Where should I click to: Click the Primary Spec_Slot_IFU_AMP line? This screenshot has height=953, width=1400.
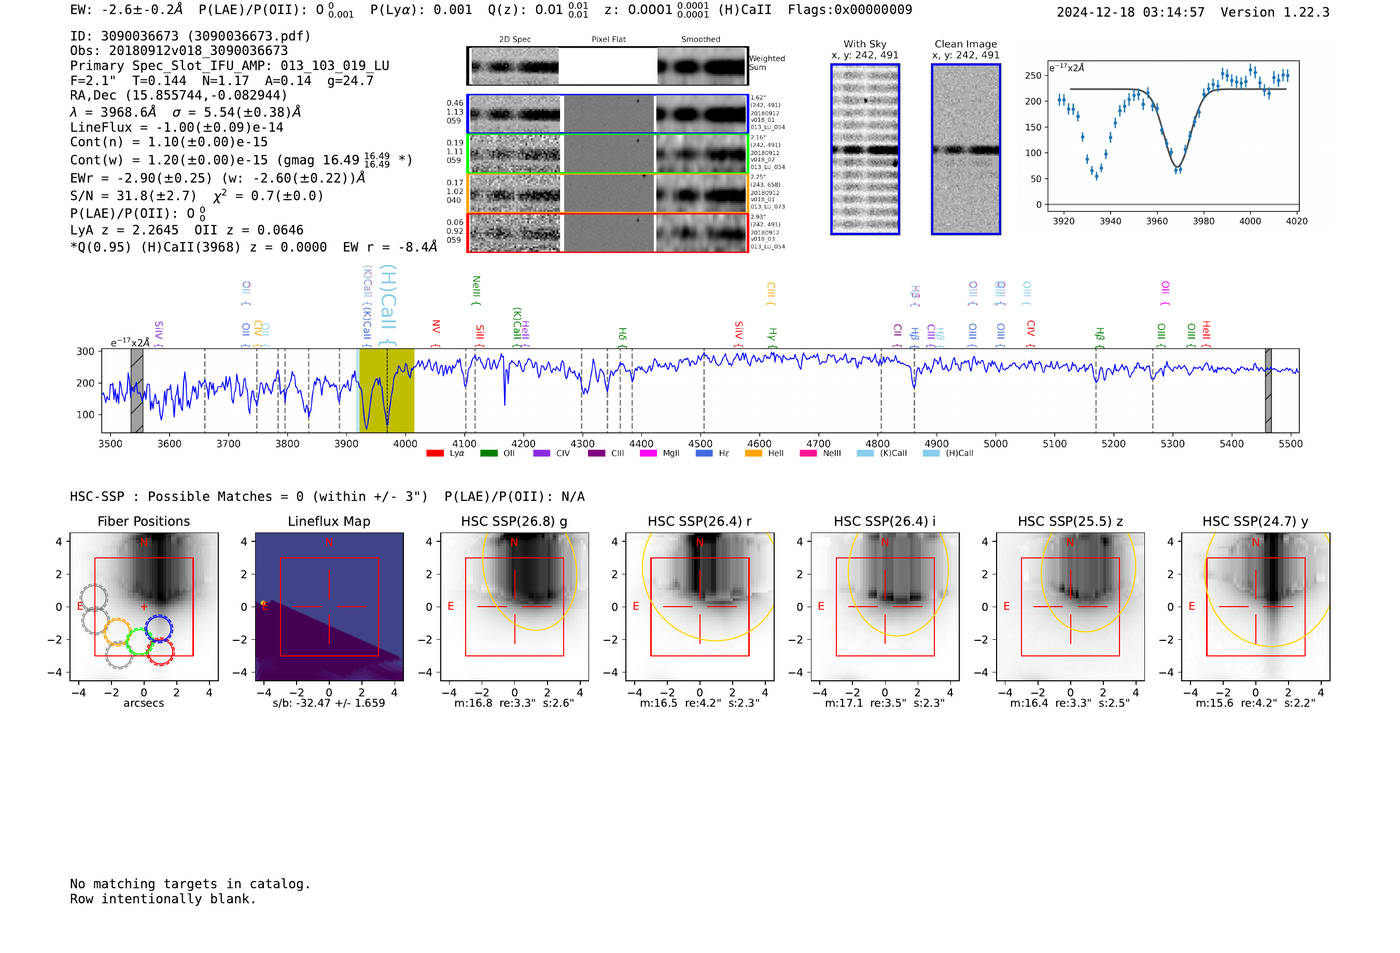[x=230, y=66]
